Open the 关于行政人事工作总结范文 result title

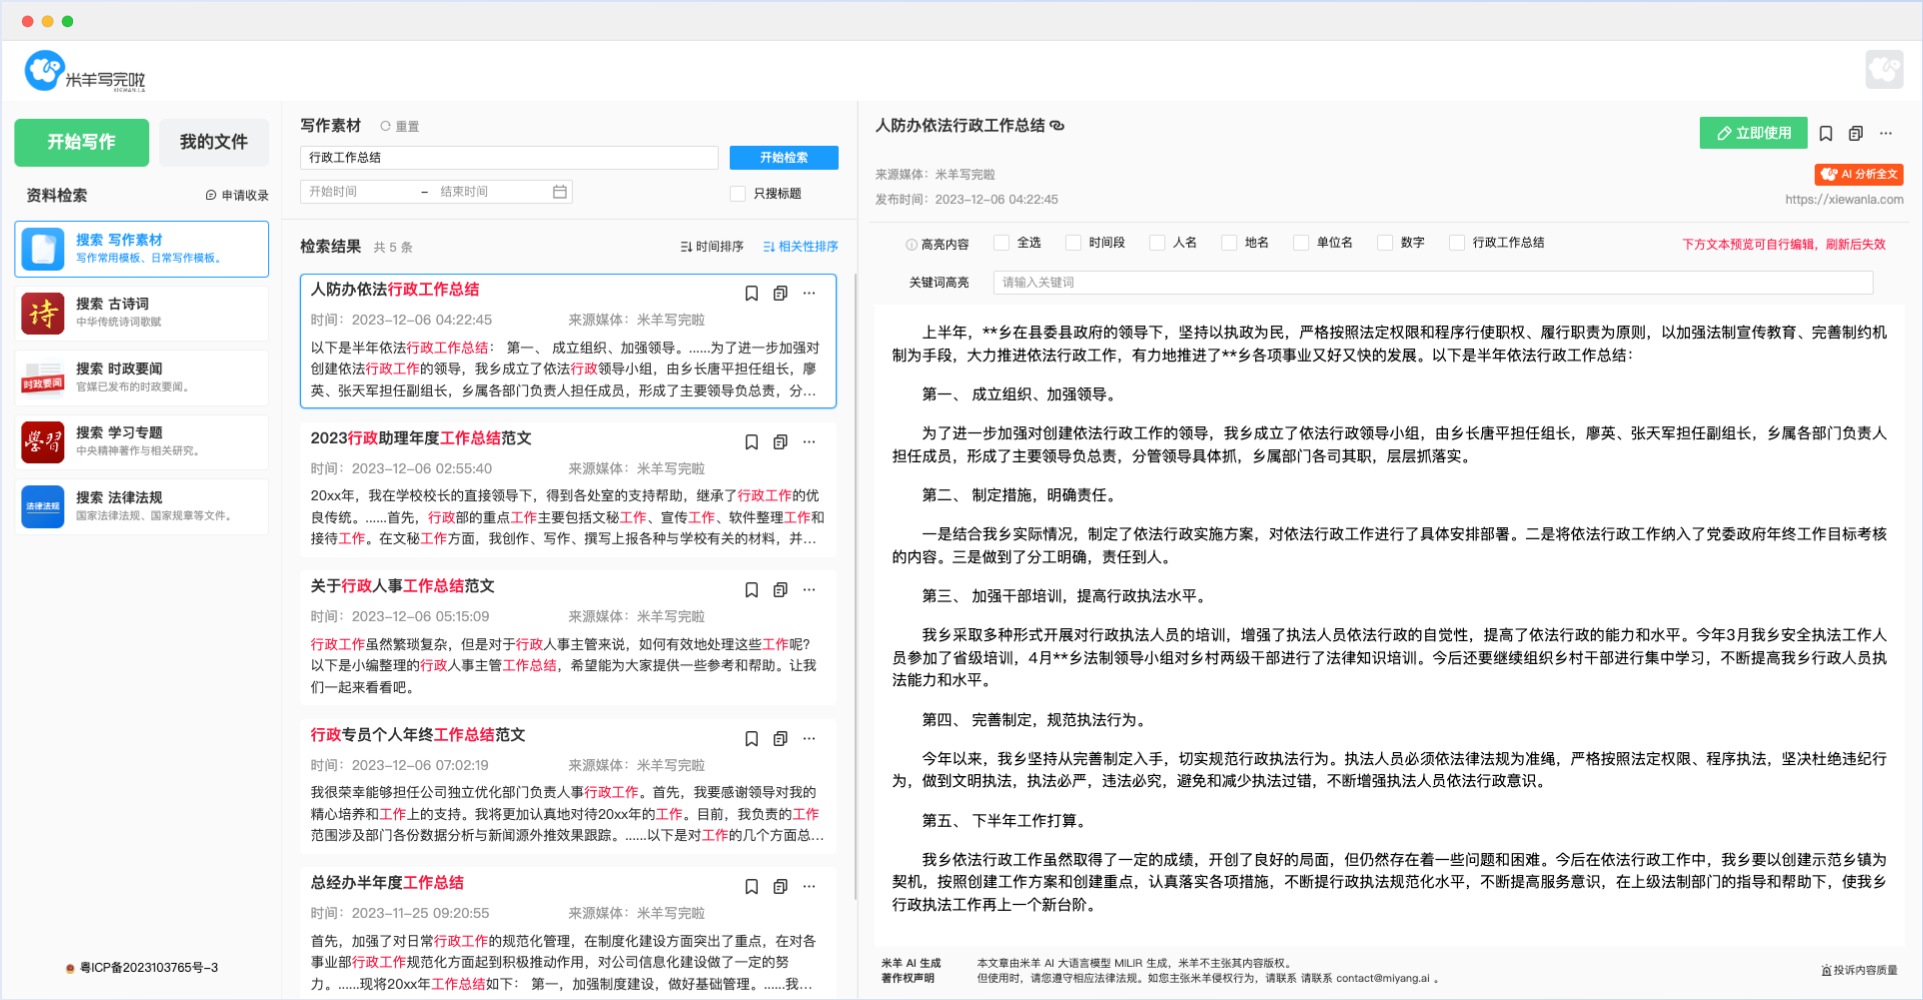pos(402,586)
